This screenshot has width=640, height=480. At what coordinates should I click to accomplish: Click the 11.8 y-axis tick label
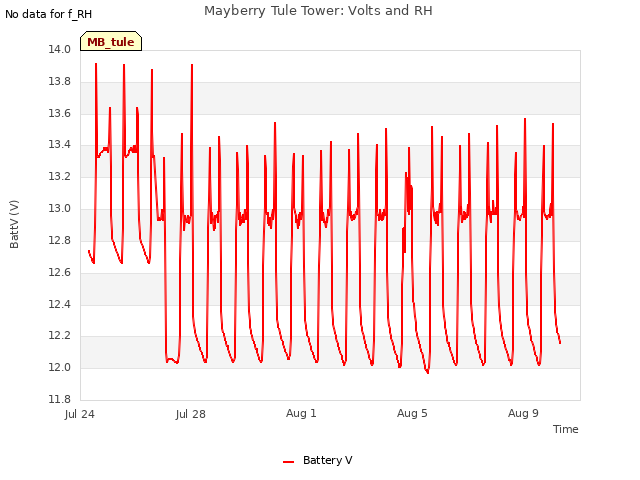click(x=60, y=399)
